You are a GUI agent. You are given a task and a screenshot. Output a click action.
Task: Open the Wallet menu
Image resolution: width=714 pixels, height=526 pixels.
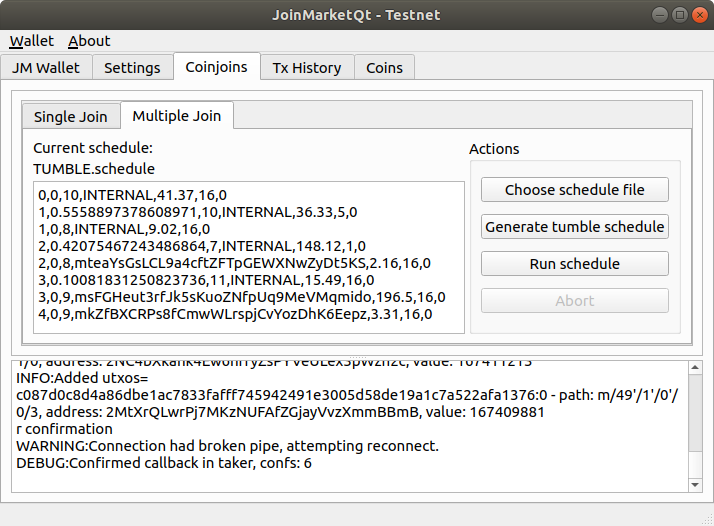(x=32, y=41)
